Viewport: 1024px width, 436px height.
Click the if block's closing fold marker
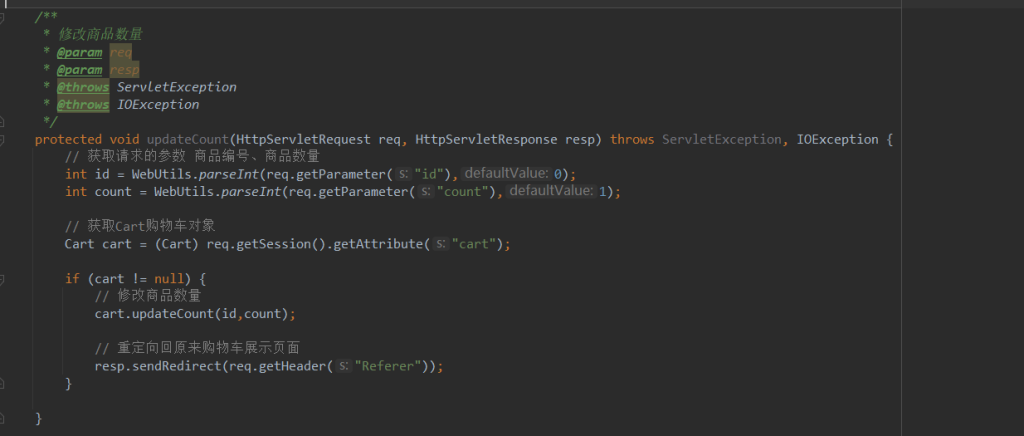pos(3,383)
